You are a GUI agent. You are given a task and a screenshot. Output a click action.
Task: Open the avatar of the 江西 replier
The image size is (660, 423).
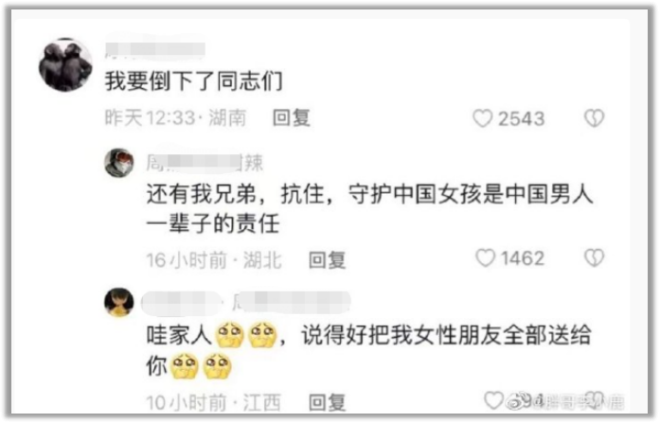[x=119, y=302]
